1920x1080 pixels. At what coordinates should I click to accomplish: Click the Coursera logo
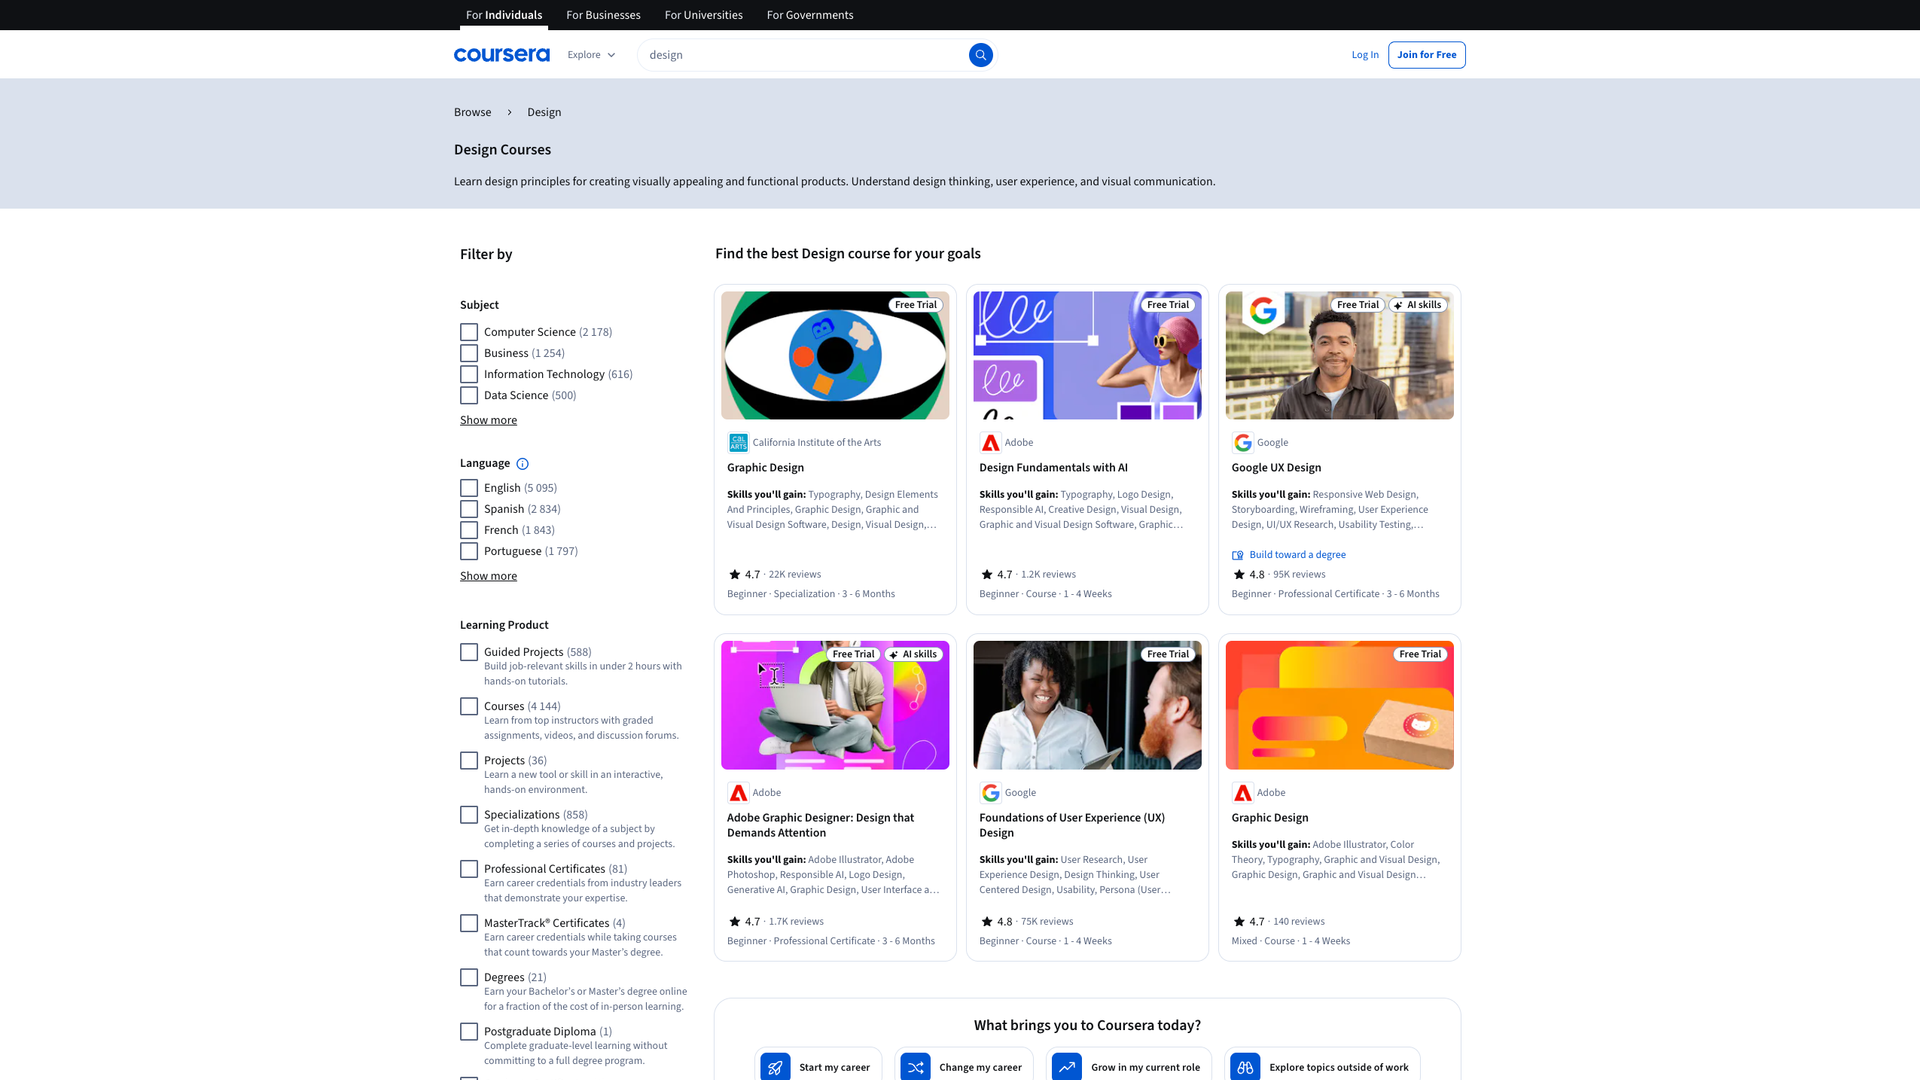coord(501,55)
